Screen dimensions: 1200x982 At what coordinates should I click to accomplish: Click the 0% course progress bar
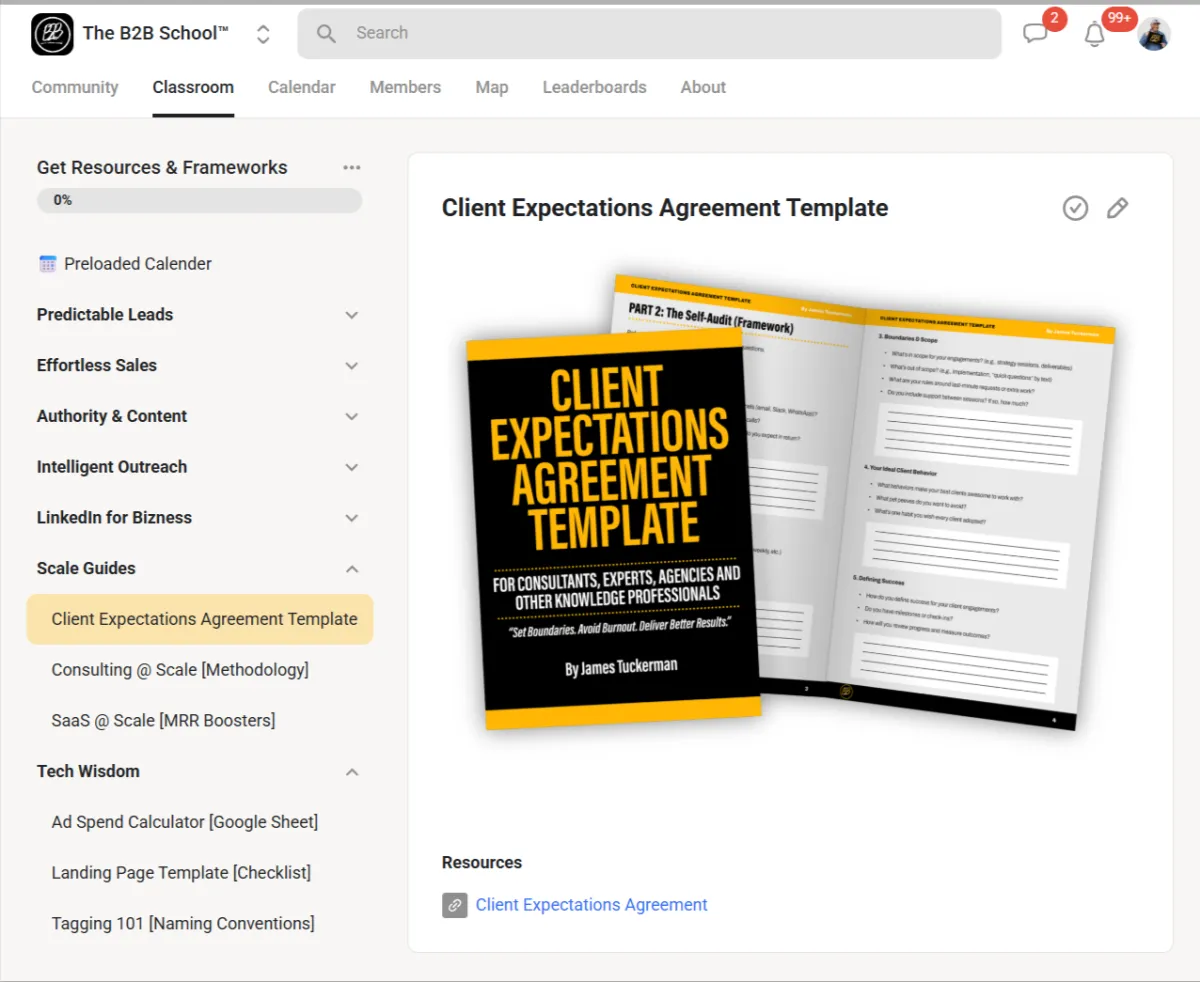[x=200, y=200]
